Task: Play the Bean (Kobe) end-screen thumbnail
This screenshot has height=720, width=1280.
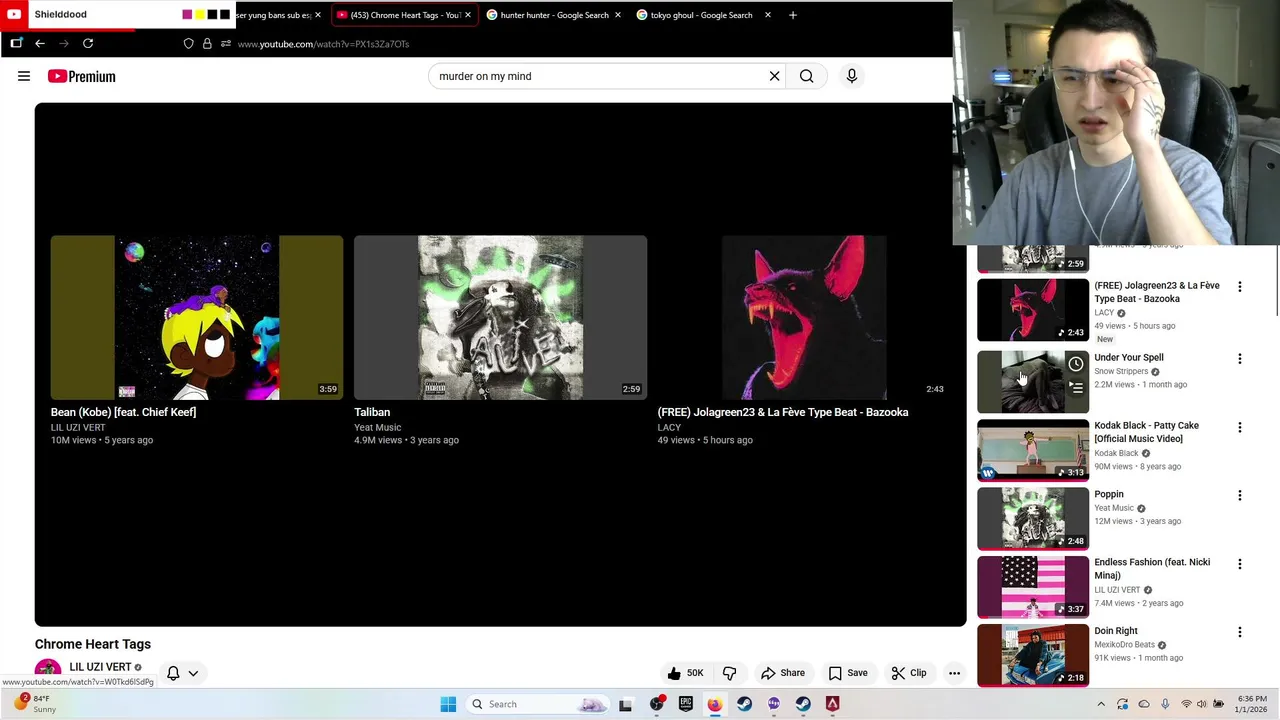Action: (197, 317)
